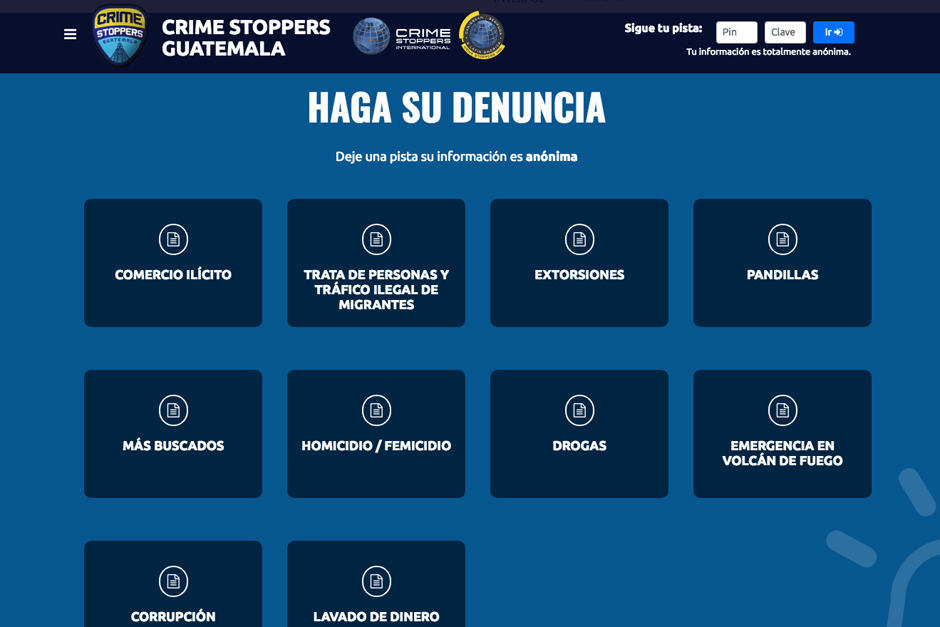Open the Trata de Personas report card
The height and width of the screenshot is (627, 940).
[x=376, y=289]
